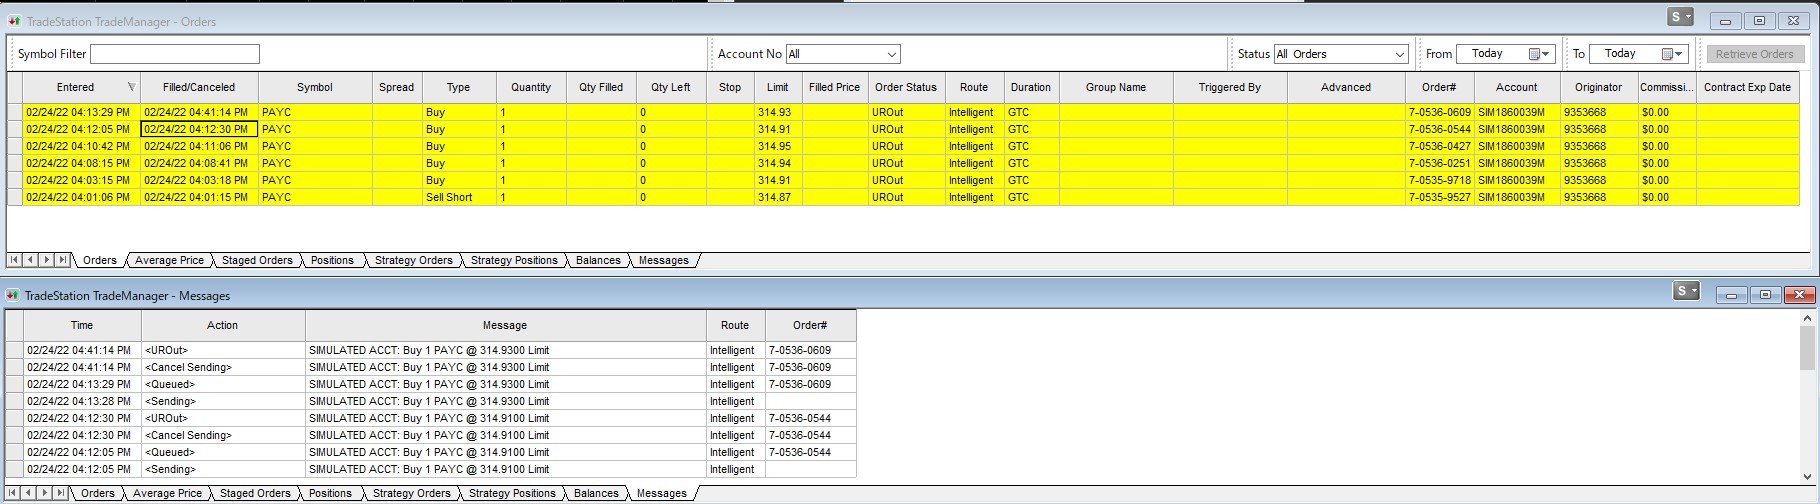Image resolution: width=1820 pixels, height=504 pixels.
Task: Click the Messages window scroll up arrow
Action: point(1807,318)
